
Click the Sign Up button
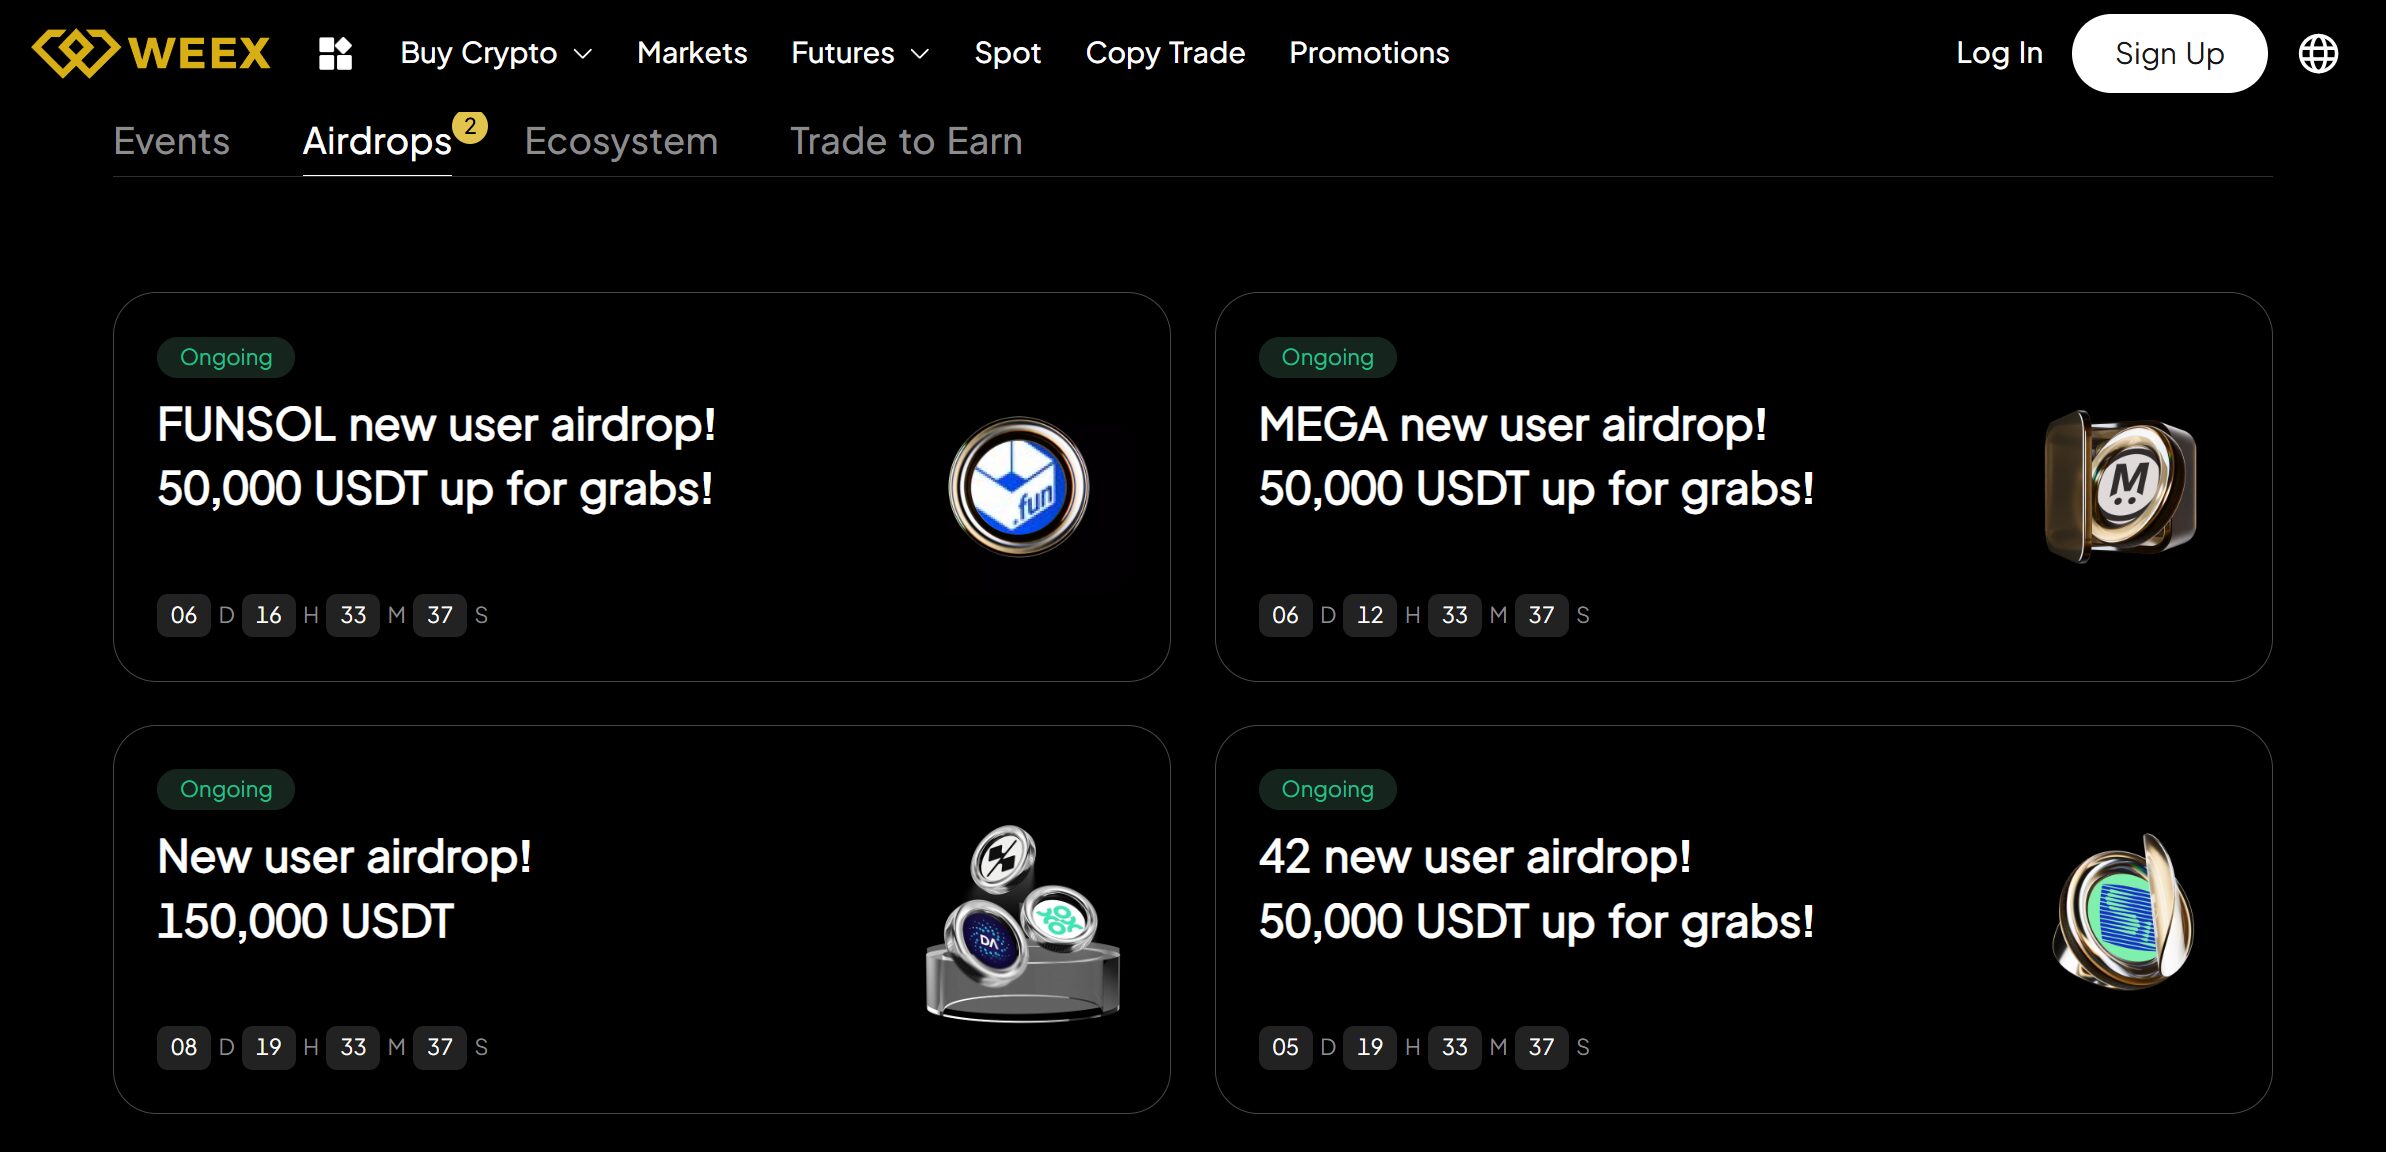point(2169,53)
